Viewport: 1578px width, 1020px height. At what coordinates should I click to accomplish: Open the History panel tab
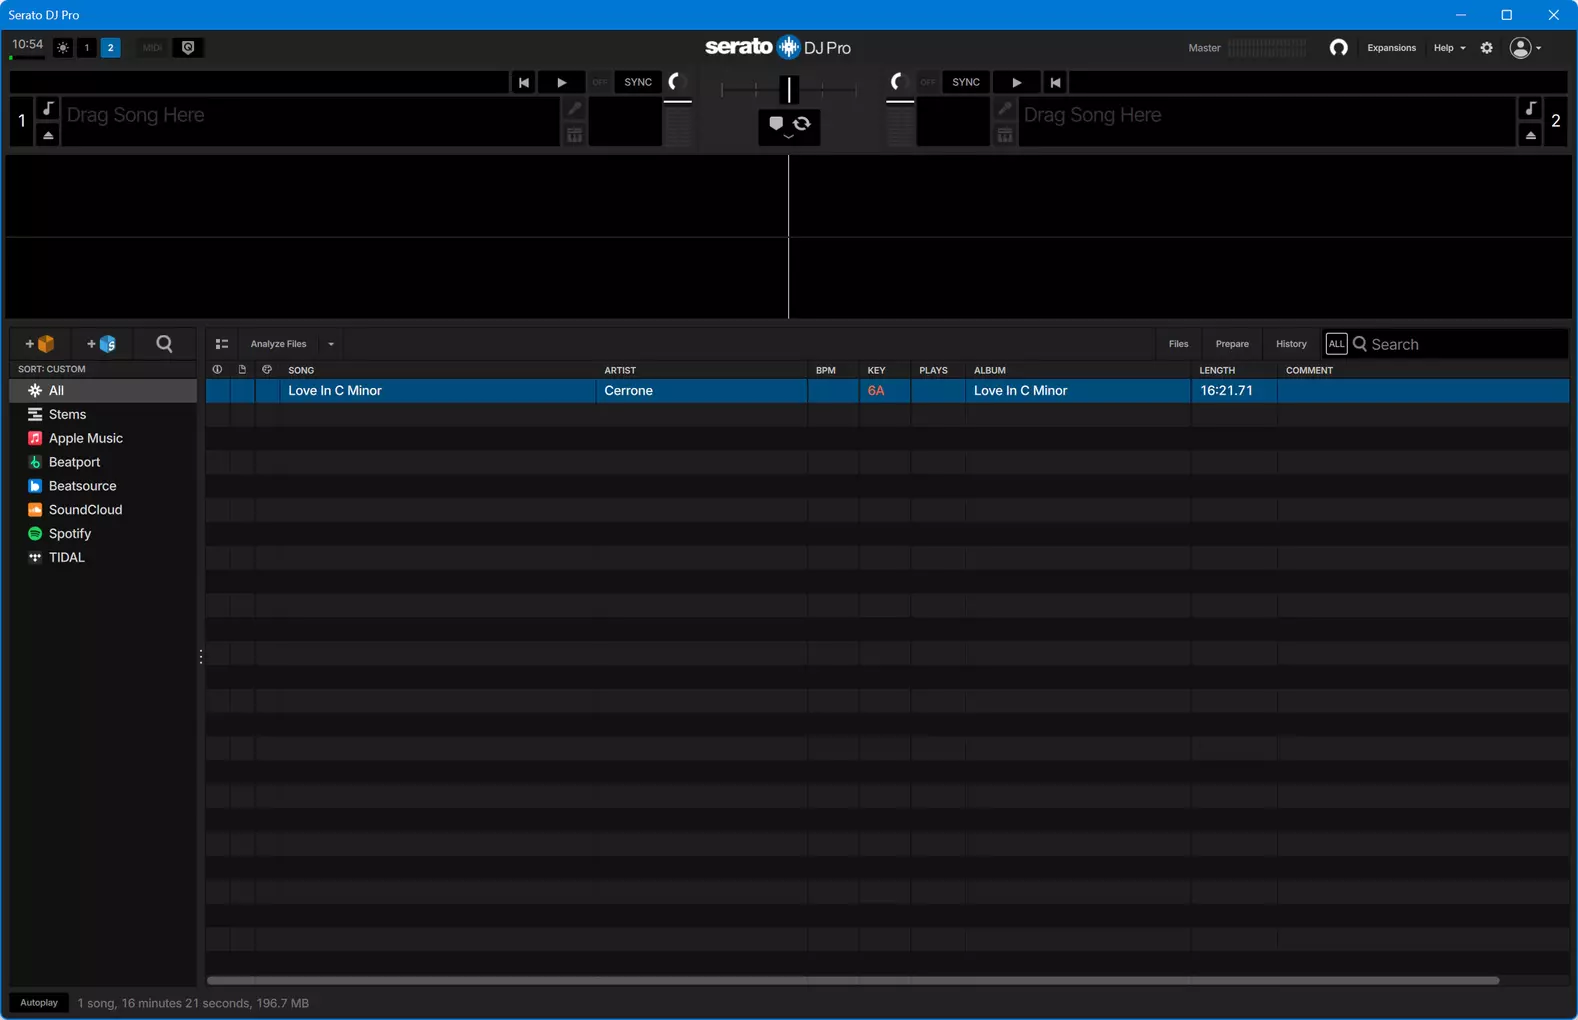click(1291, 344)
